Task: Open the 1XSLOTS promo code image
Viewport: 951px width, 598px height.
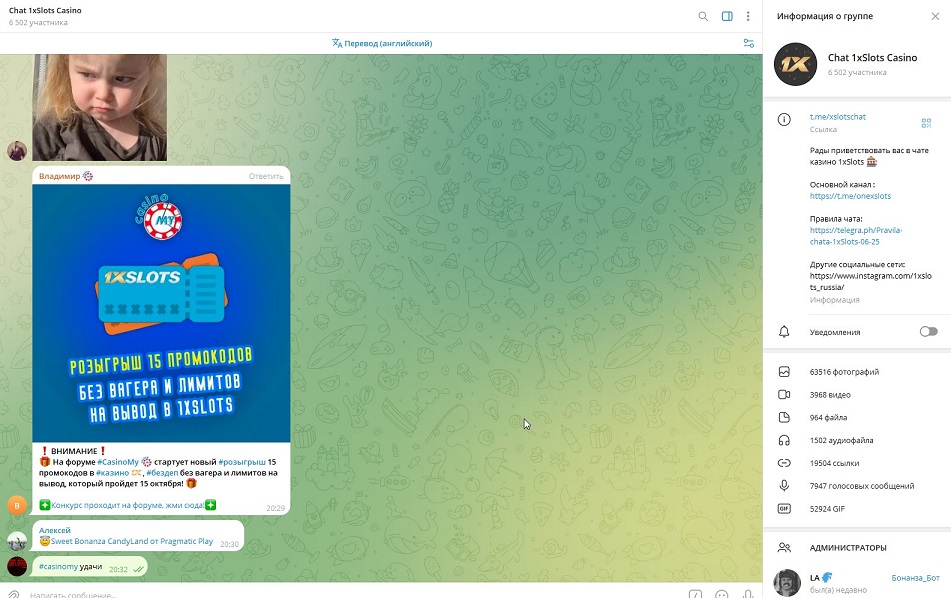Action: pyautogui.click(x=161, y=313)
